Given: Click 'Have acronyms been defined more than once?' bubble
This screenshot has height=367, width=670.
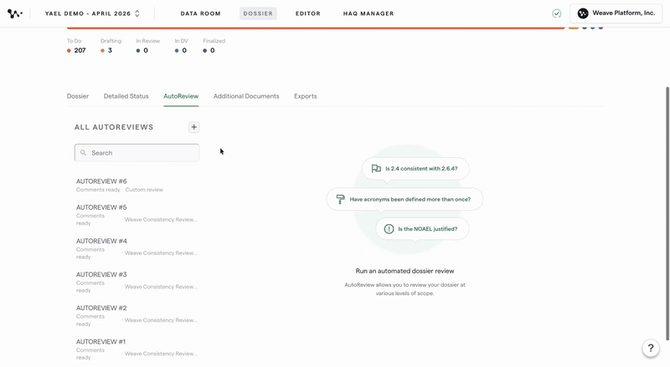Looking at the screenshot, I should (405, 199).
